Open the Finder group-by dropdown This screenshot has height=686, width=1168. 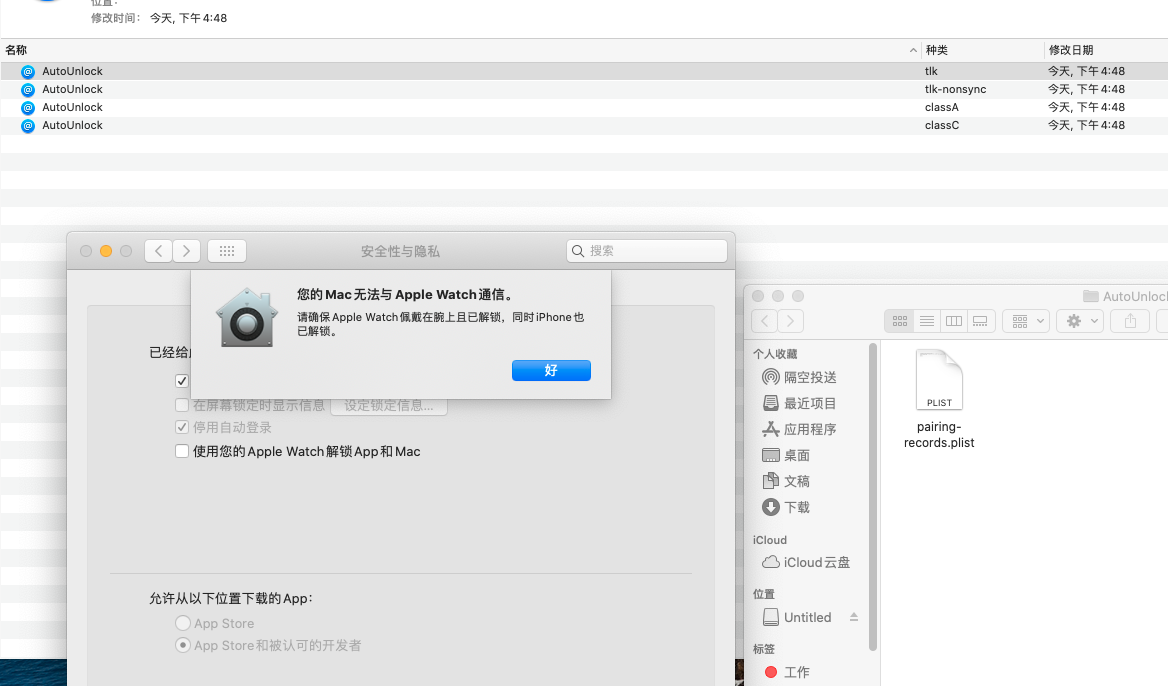coord(1026,321)
